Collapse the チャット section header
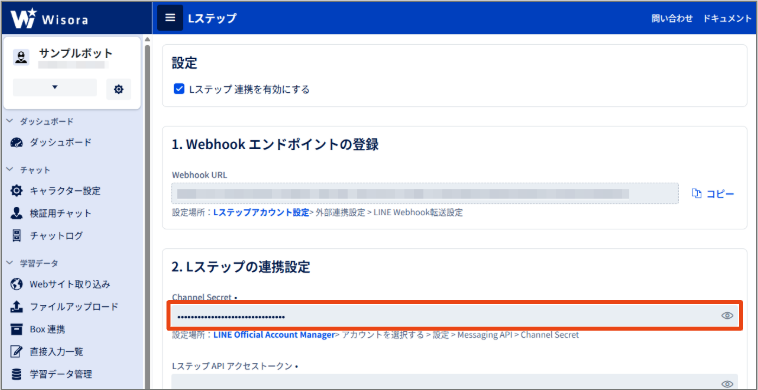This screenshot has height=390, width=758. click(x=29, y=170)
